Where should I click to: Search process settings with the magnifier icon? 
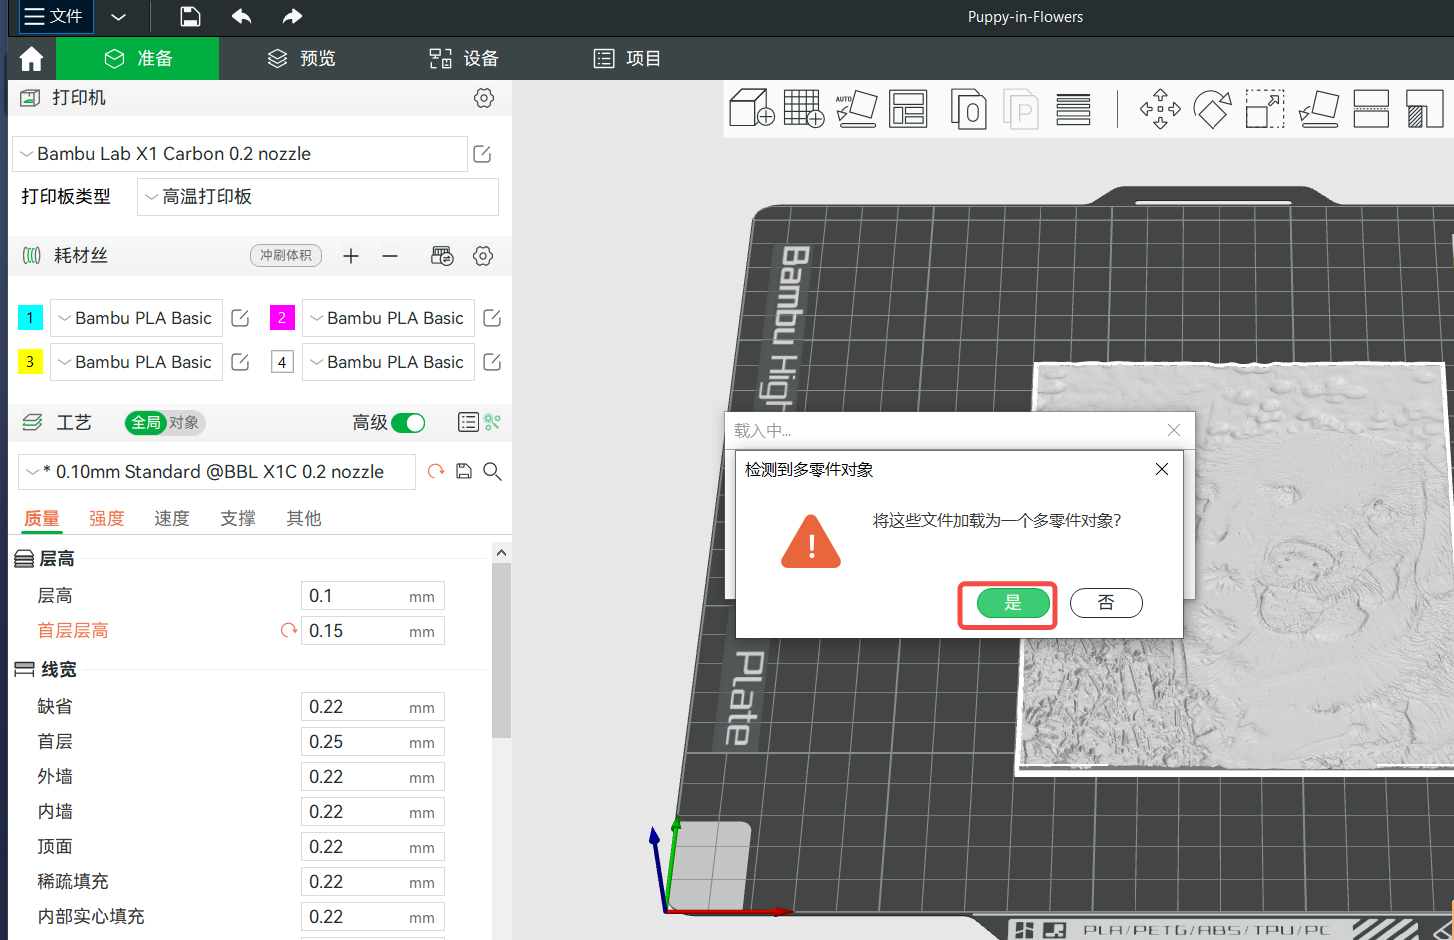pyautogui.click(x=492, y=471)
